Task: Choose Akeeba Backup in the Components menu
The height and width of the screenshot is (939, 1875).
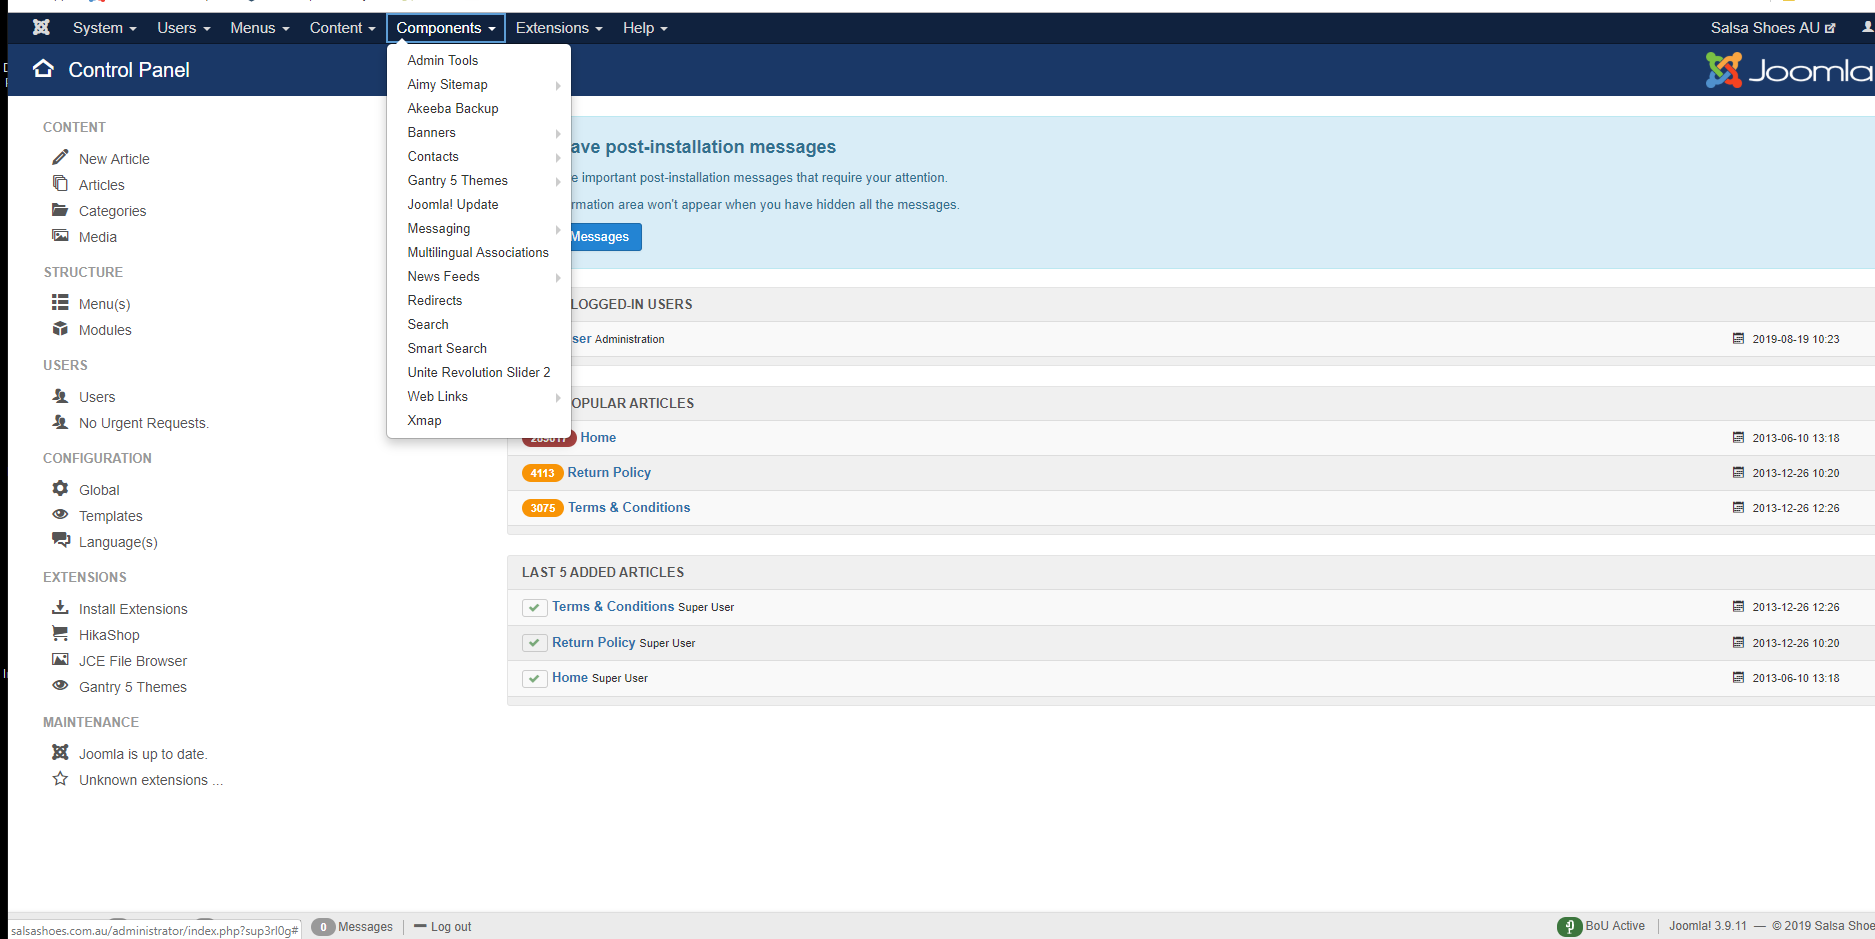Action: coord(453,108)
